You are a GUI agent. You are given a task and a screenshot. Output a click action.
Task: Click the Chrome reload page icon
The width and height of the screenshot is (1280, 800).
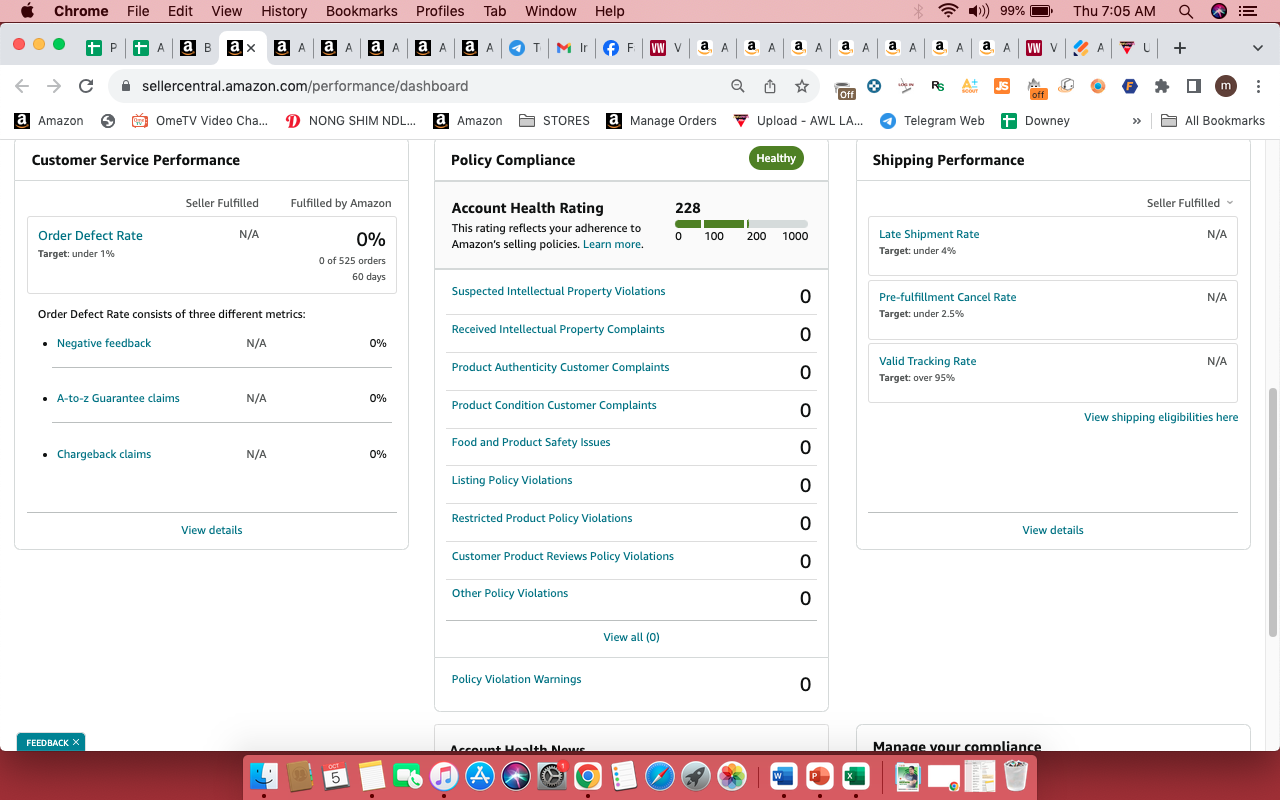86,86
